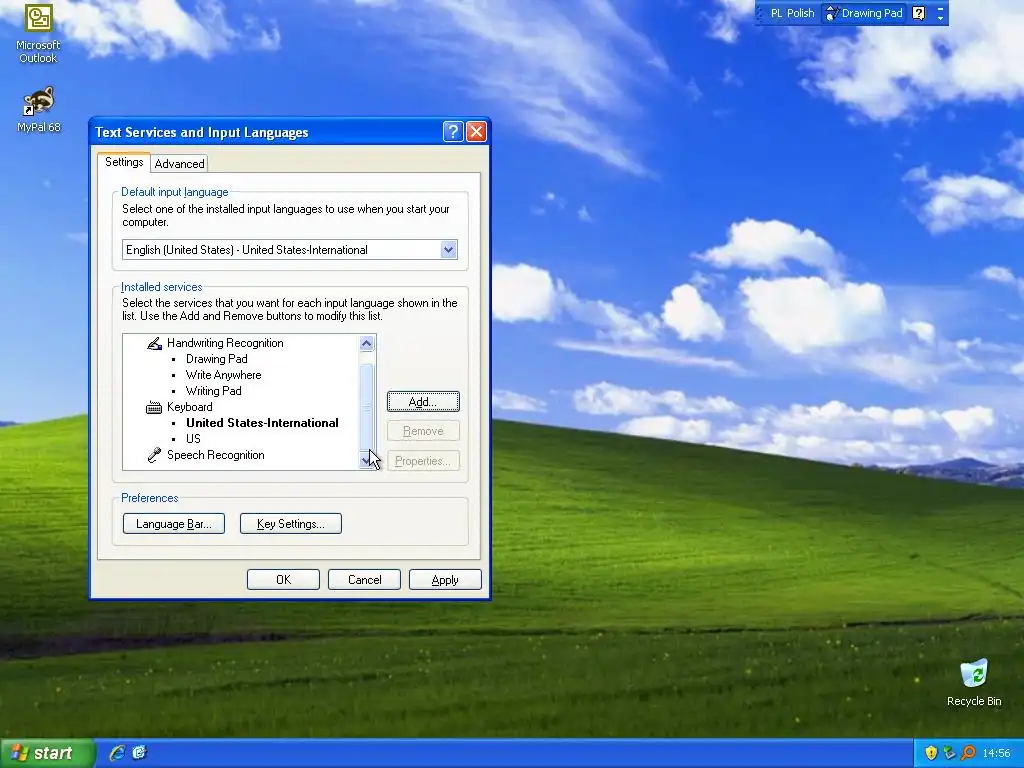Select the Speech Recognition entry label
Viewport: 1024px width, 768px height.
coord(216,455)
